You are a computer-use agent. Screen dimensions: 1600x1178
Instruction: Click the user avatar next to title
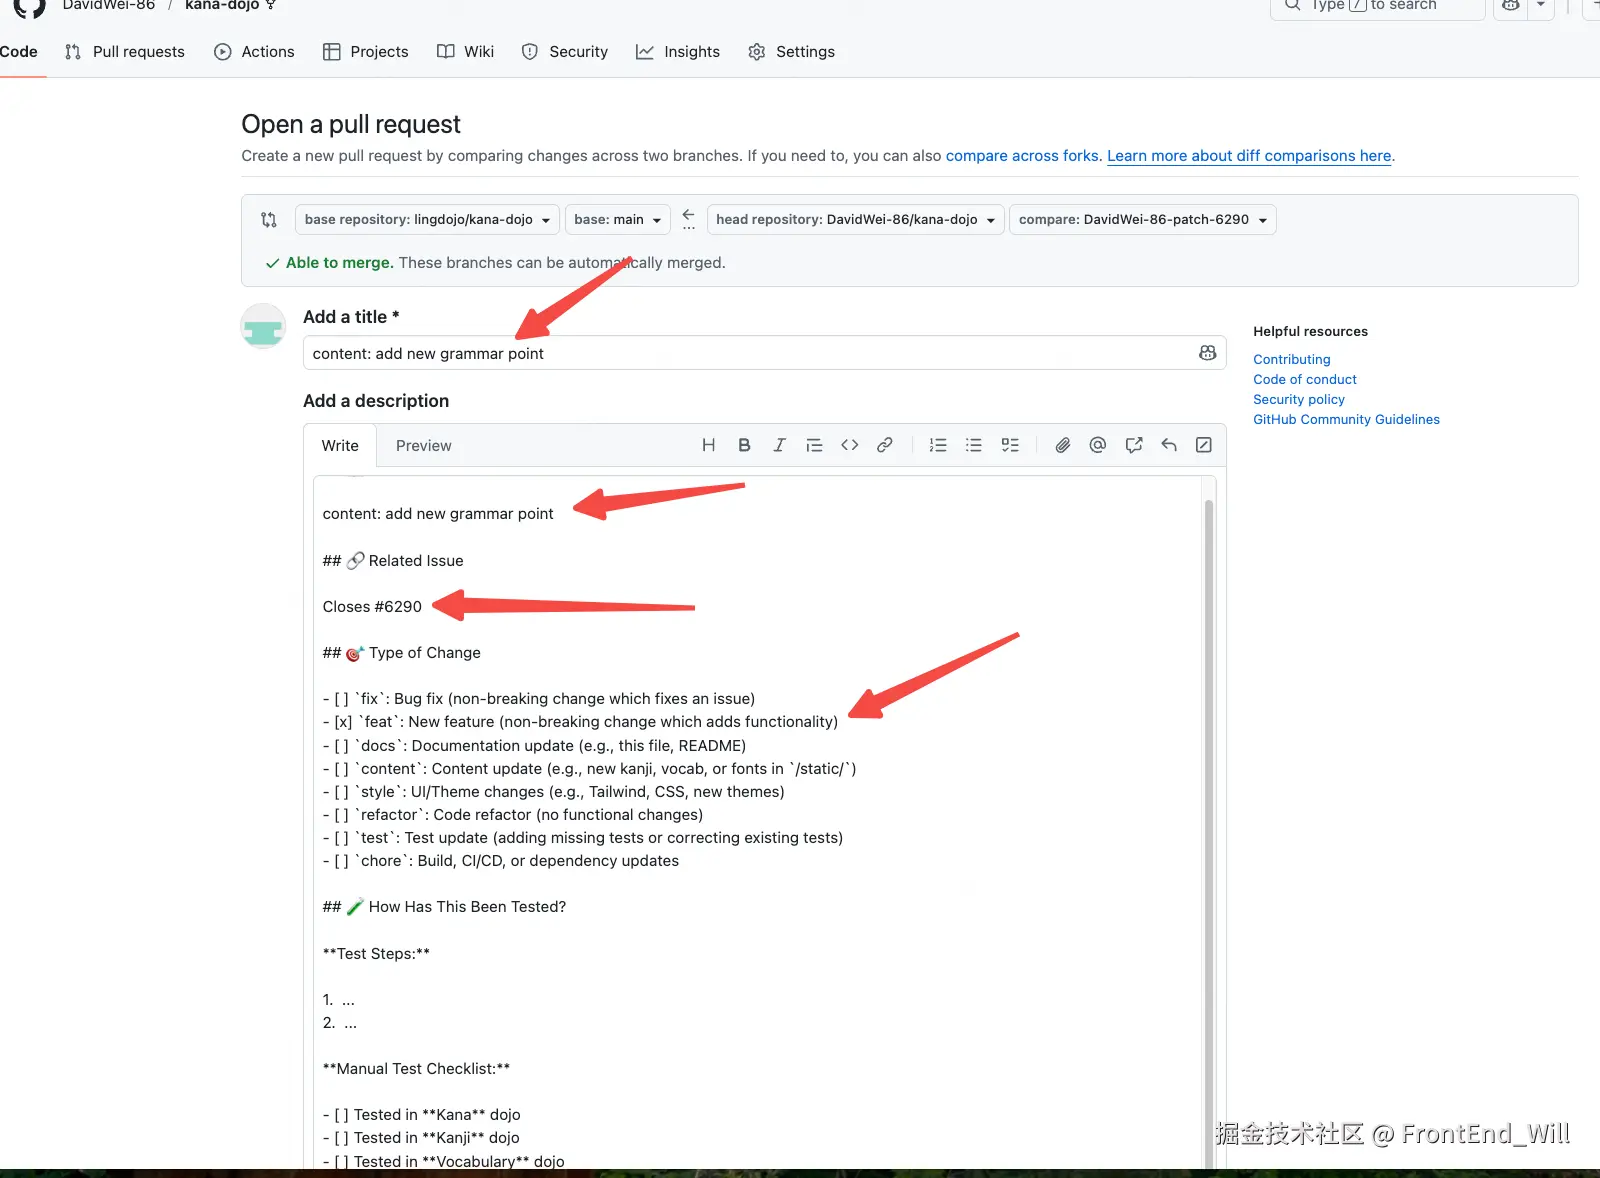(x=264, y=326)
